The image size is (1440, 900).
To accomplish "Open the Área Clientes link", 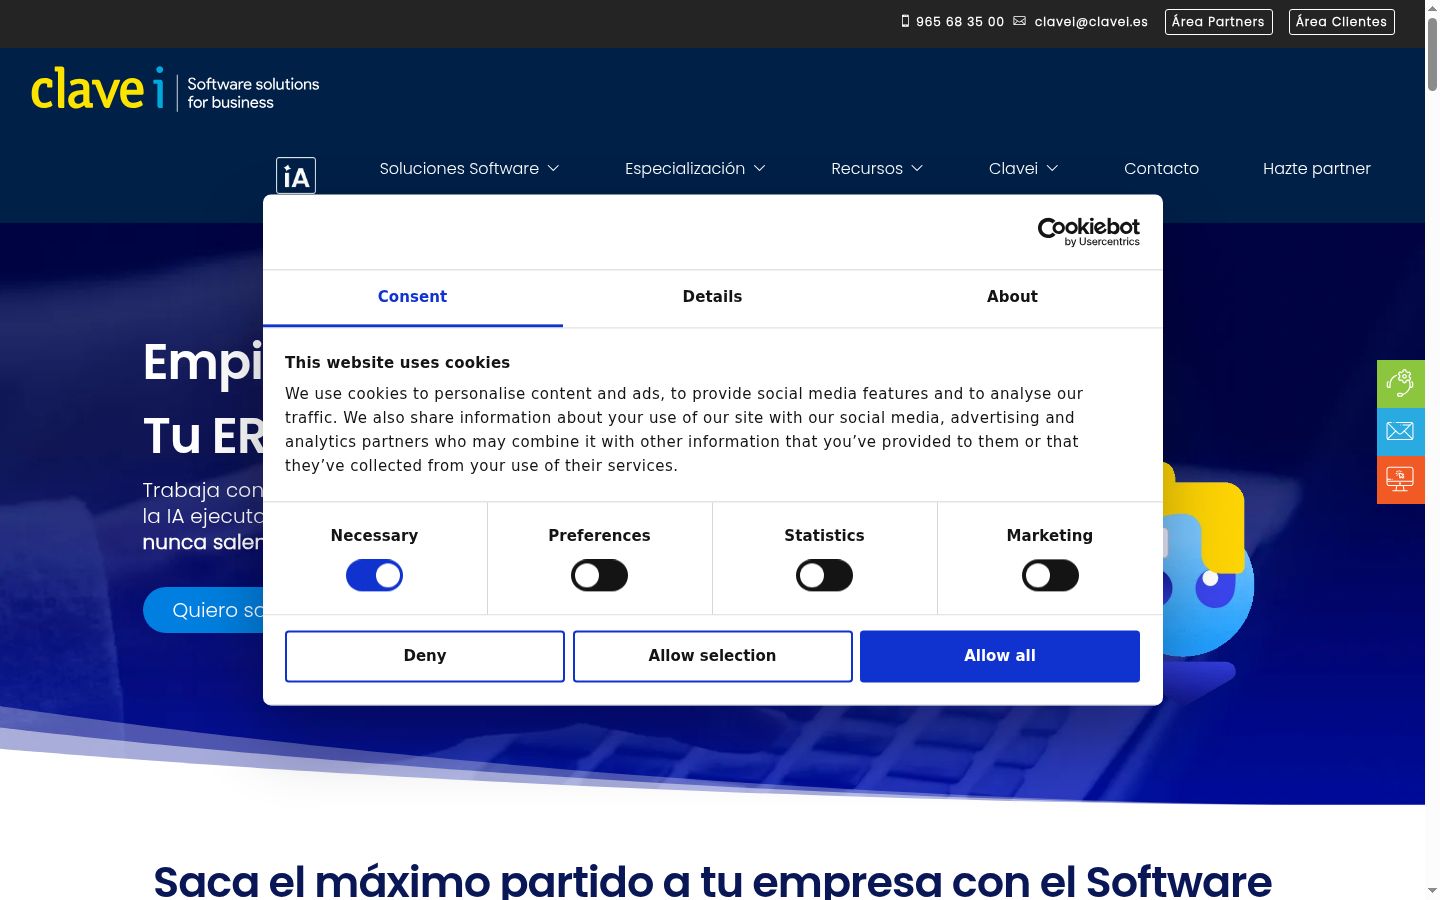I will pos(1341,21).
